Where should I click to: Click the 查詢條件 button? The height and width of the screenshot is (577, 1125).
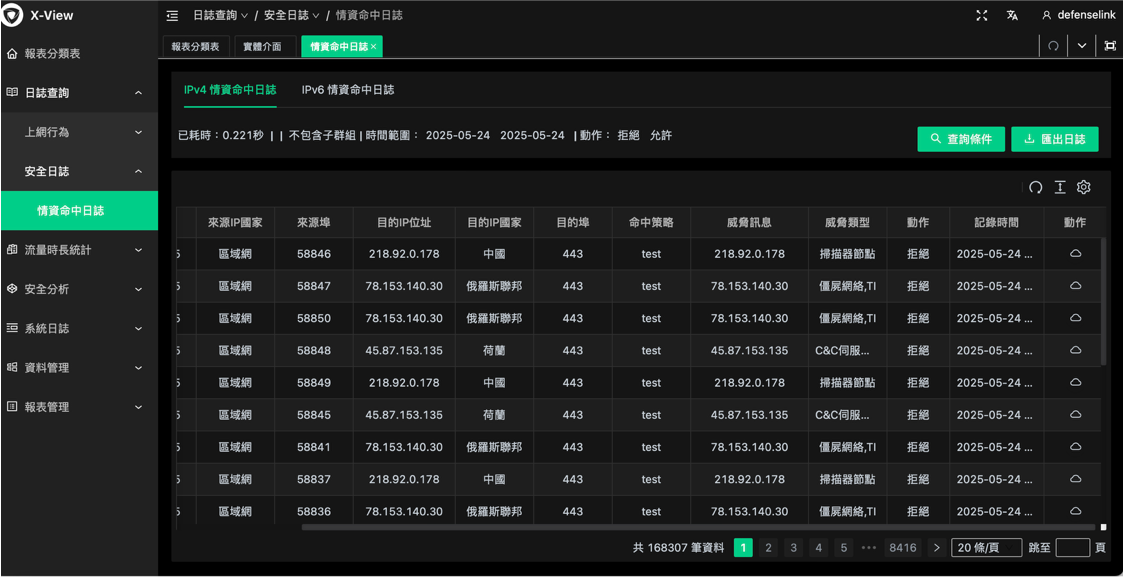tap(960, 139)
